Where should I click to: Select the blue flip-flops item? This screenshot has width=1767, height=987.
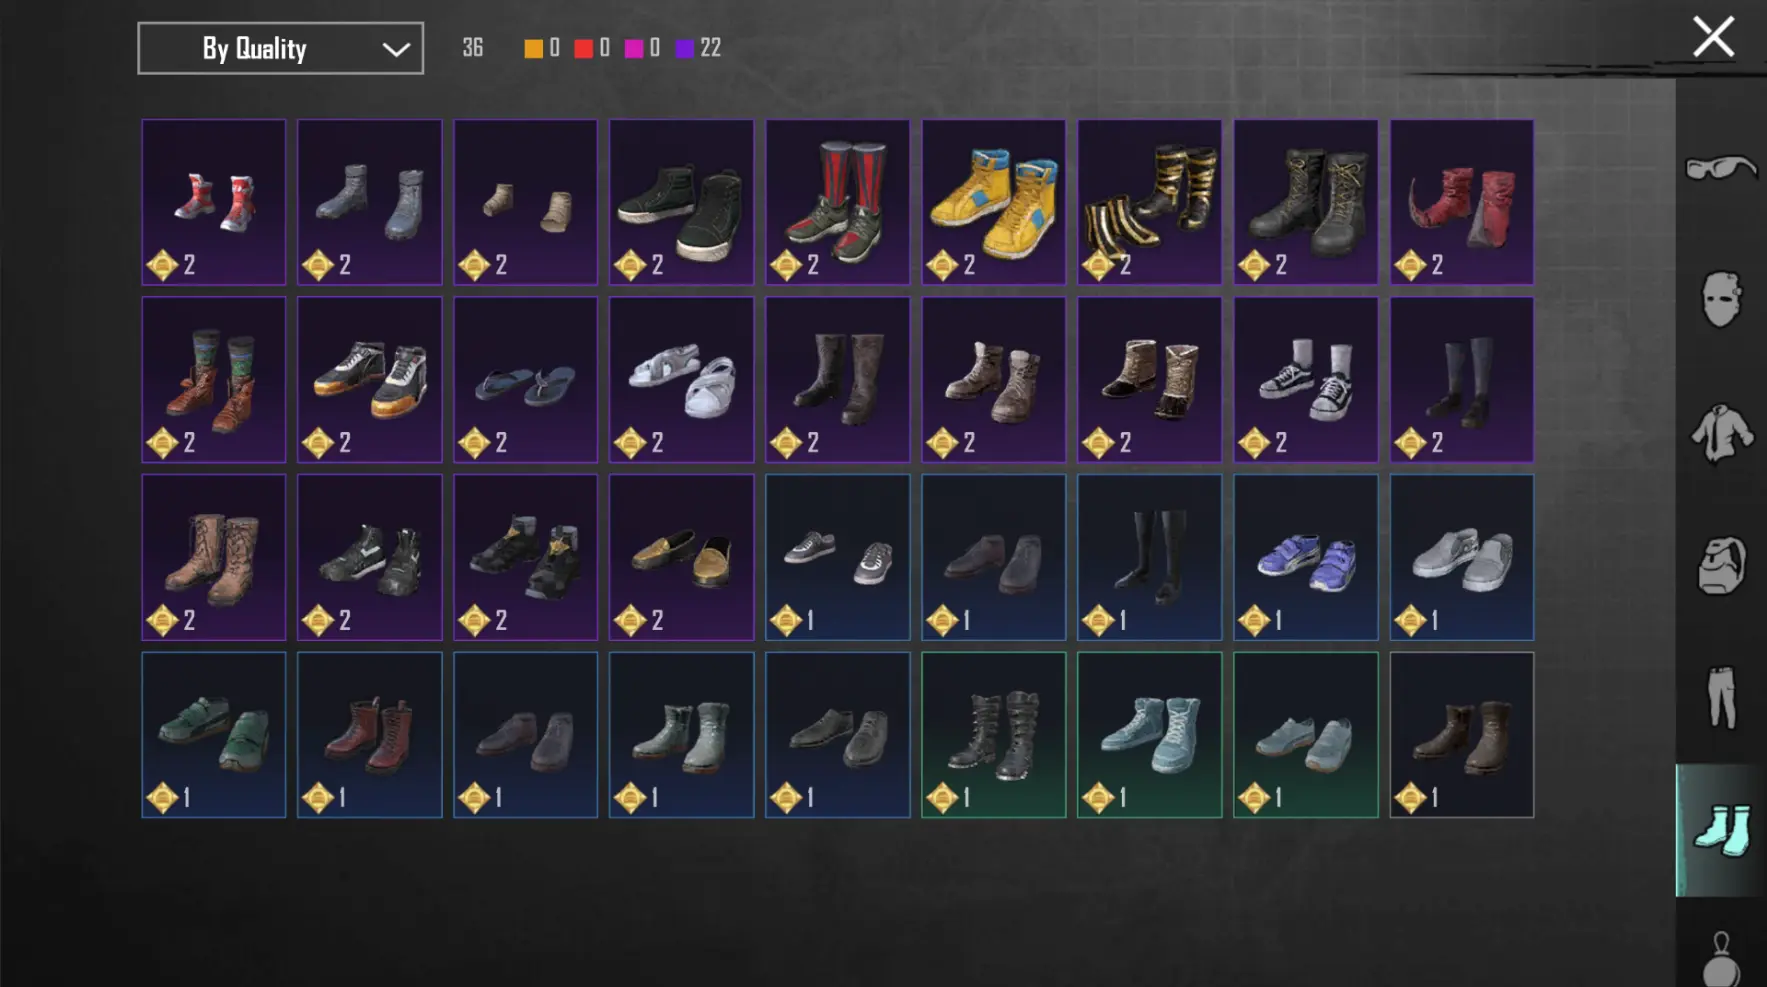point(525,380)
